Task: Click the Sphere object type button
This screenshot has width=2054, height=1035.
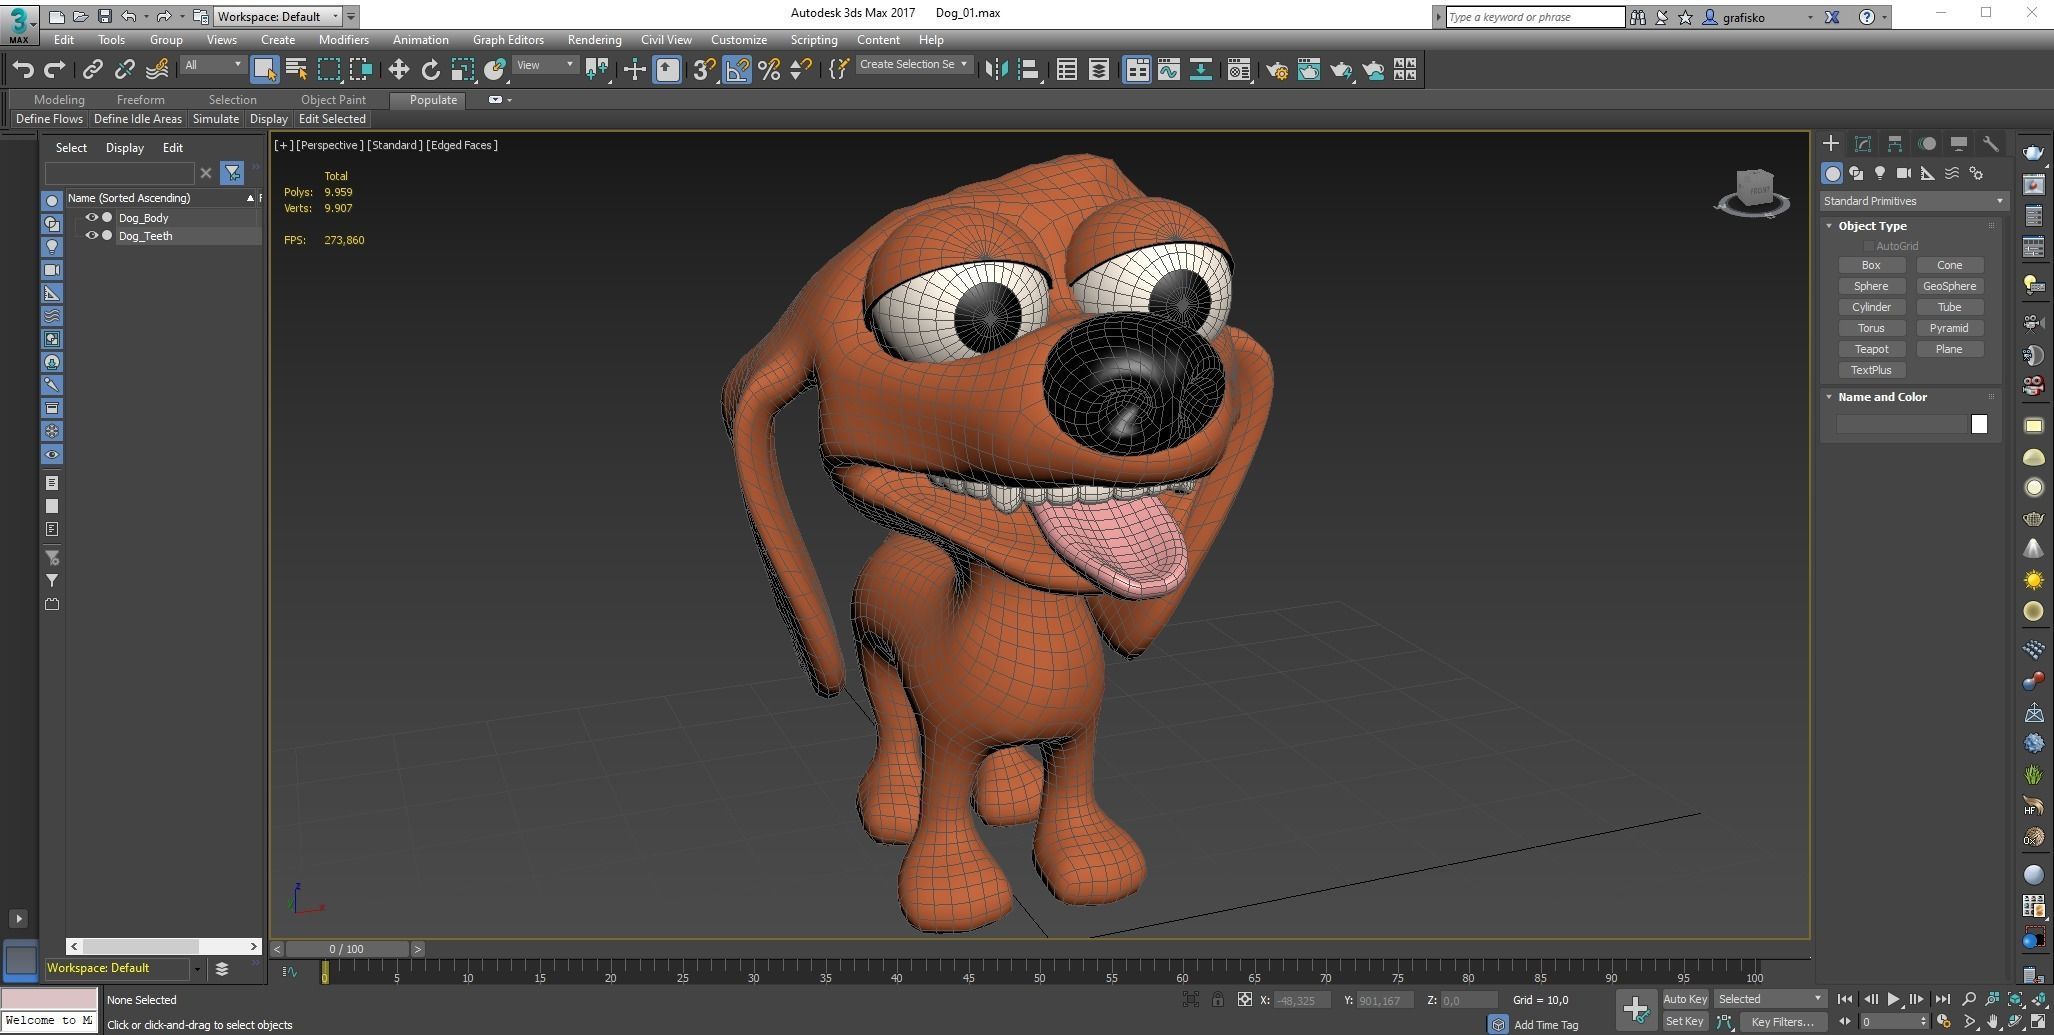Action: click(x=1871, y=286)
